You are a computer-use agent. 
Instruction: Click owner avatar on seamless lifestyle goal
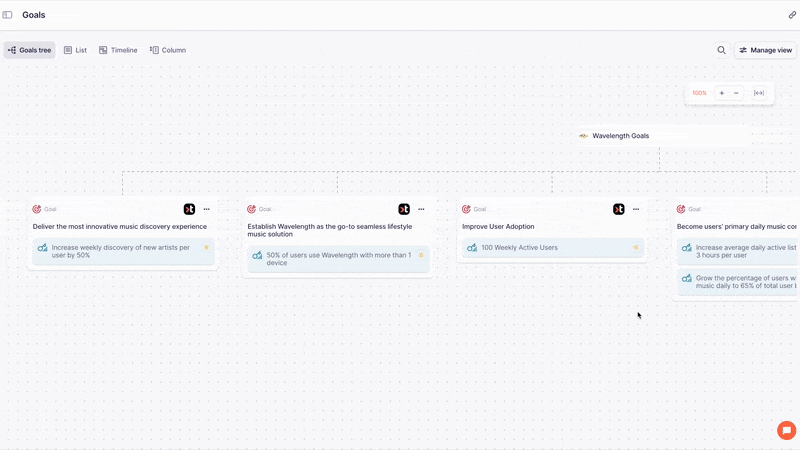click(404, 209)
